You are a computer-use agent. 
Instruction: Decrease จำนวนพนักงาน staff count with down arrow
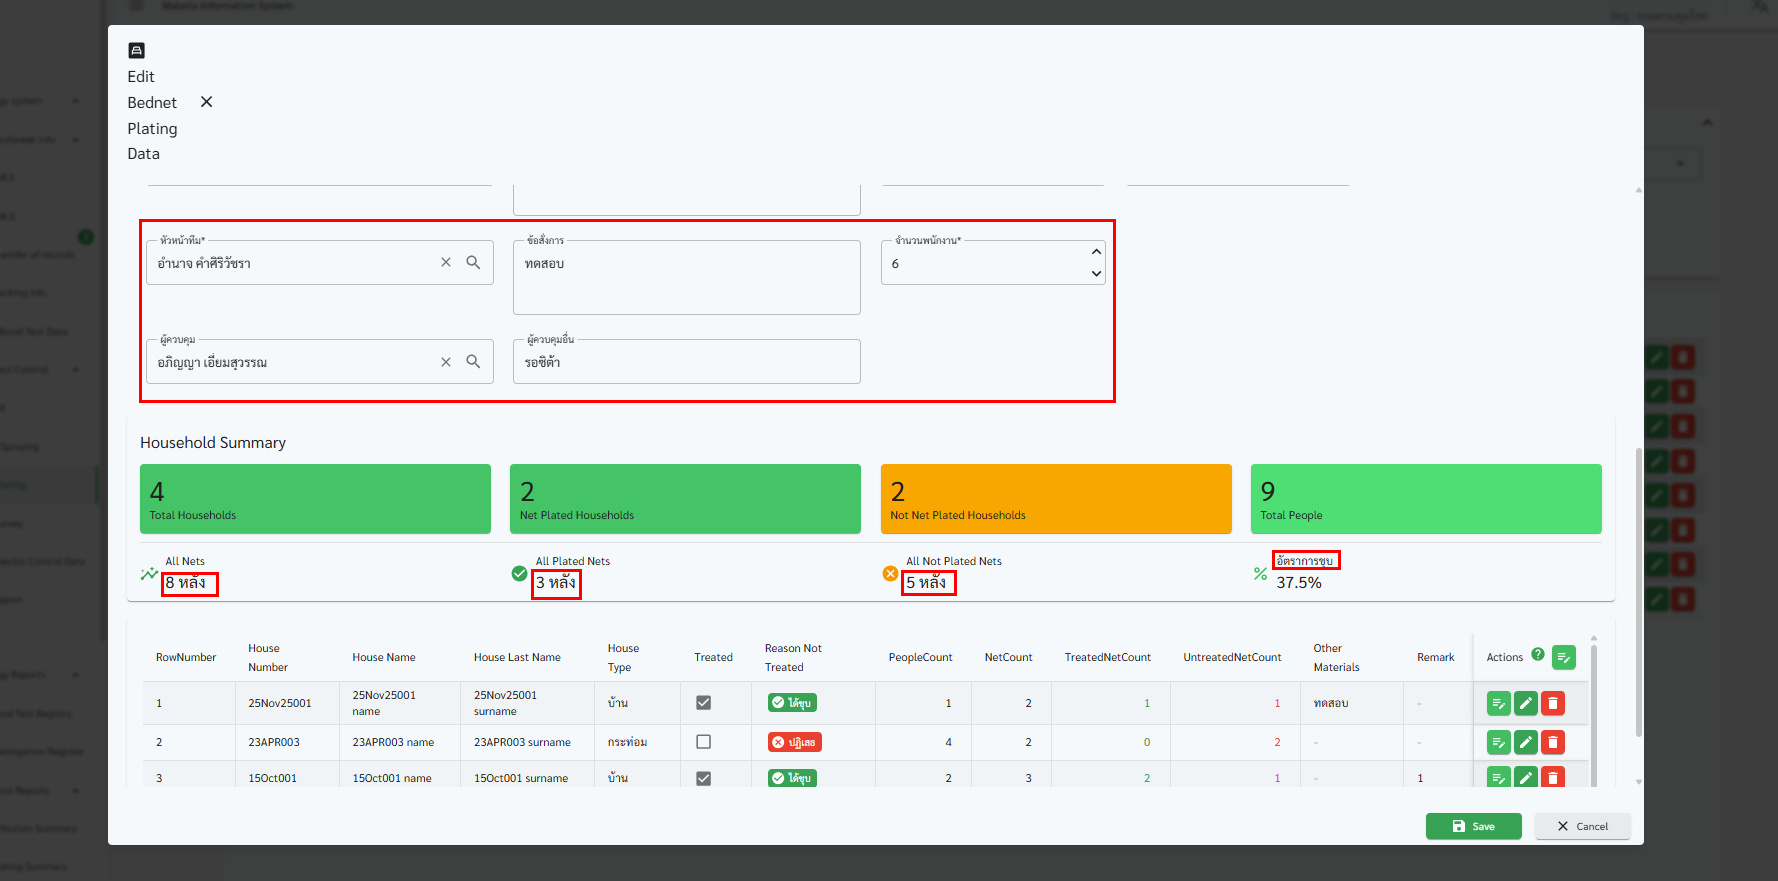1096,274
